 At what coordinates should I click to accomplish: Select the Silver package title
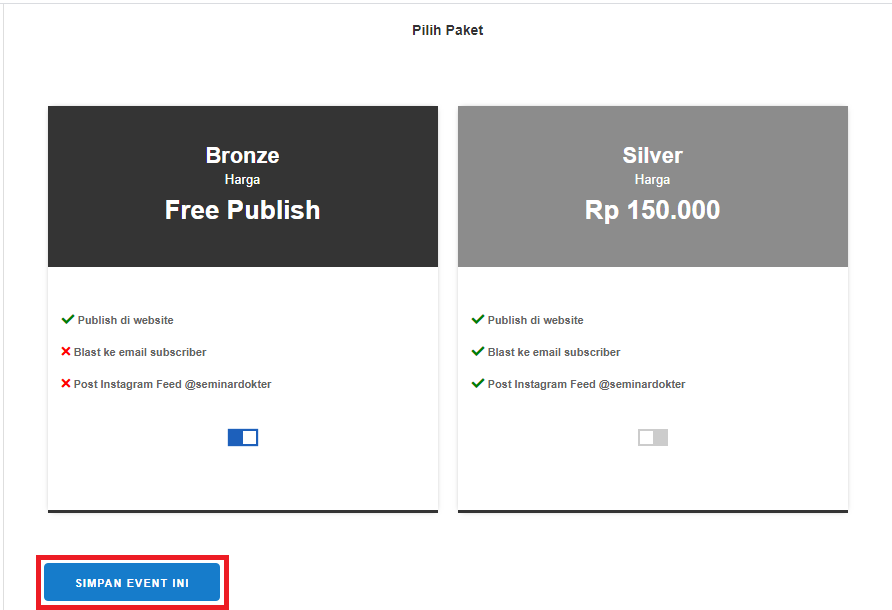[653, 155]
